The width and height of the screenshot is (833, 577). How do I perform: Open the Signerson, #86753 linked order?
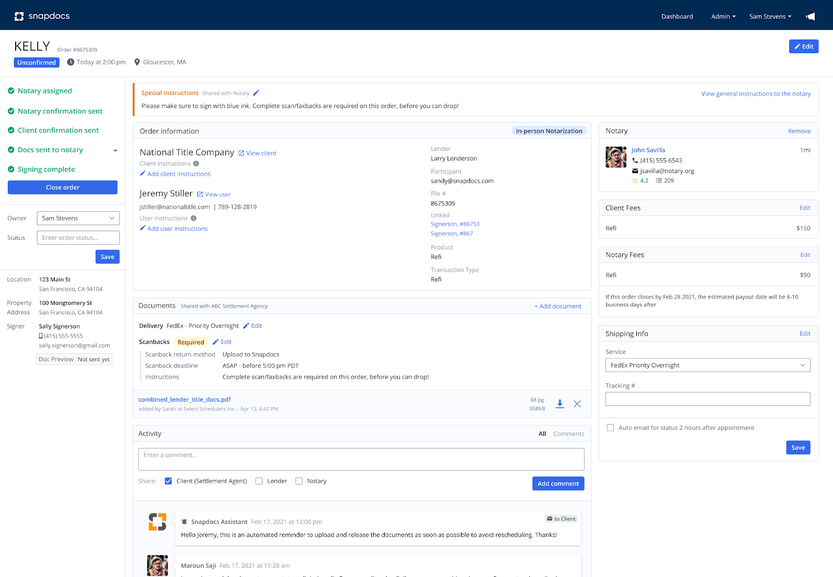tap(455, 224)
